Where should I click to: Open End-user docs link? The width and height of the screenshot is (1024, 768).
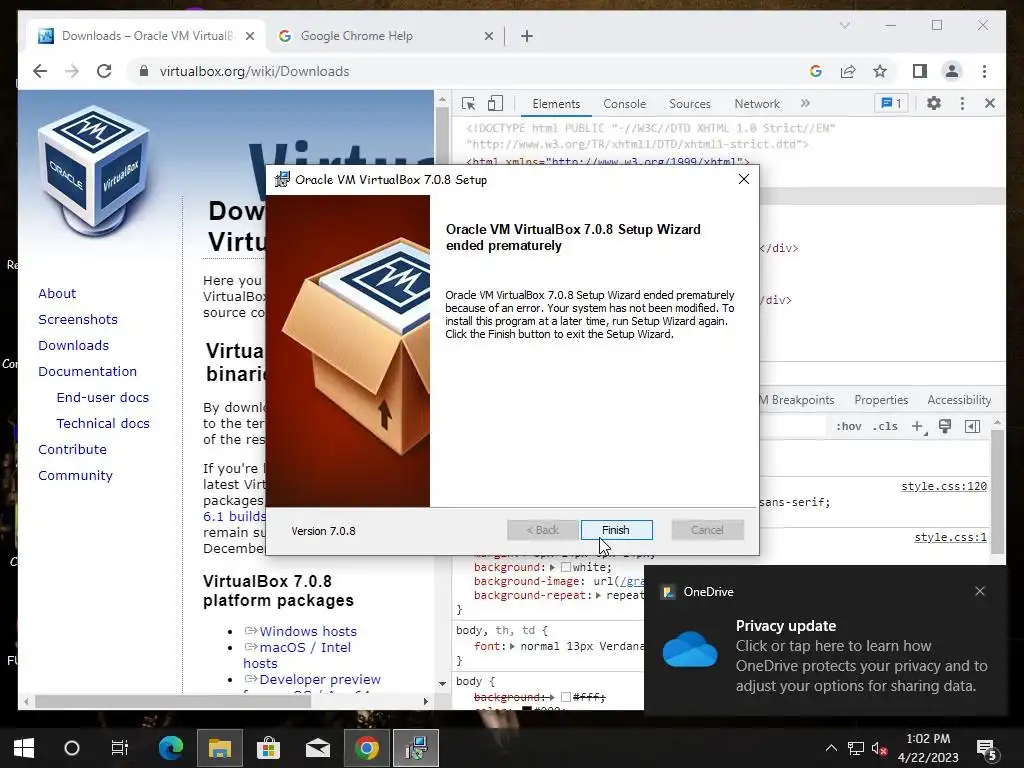(103, 398)
